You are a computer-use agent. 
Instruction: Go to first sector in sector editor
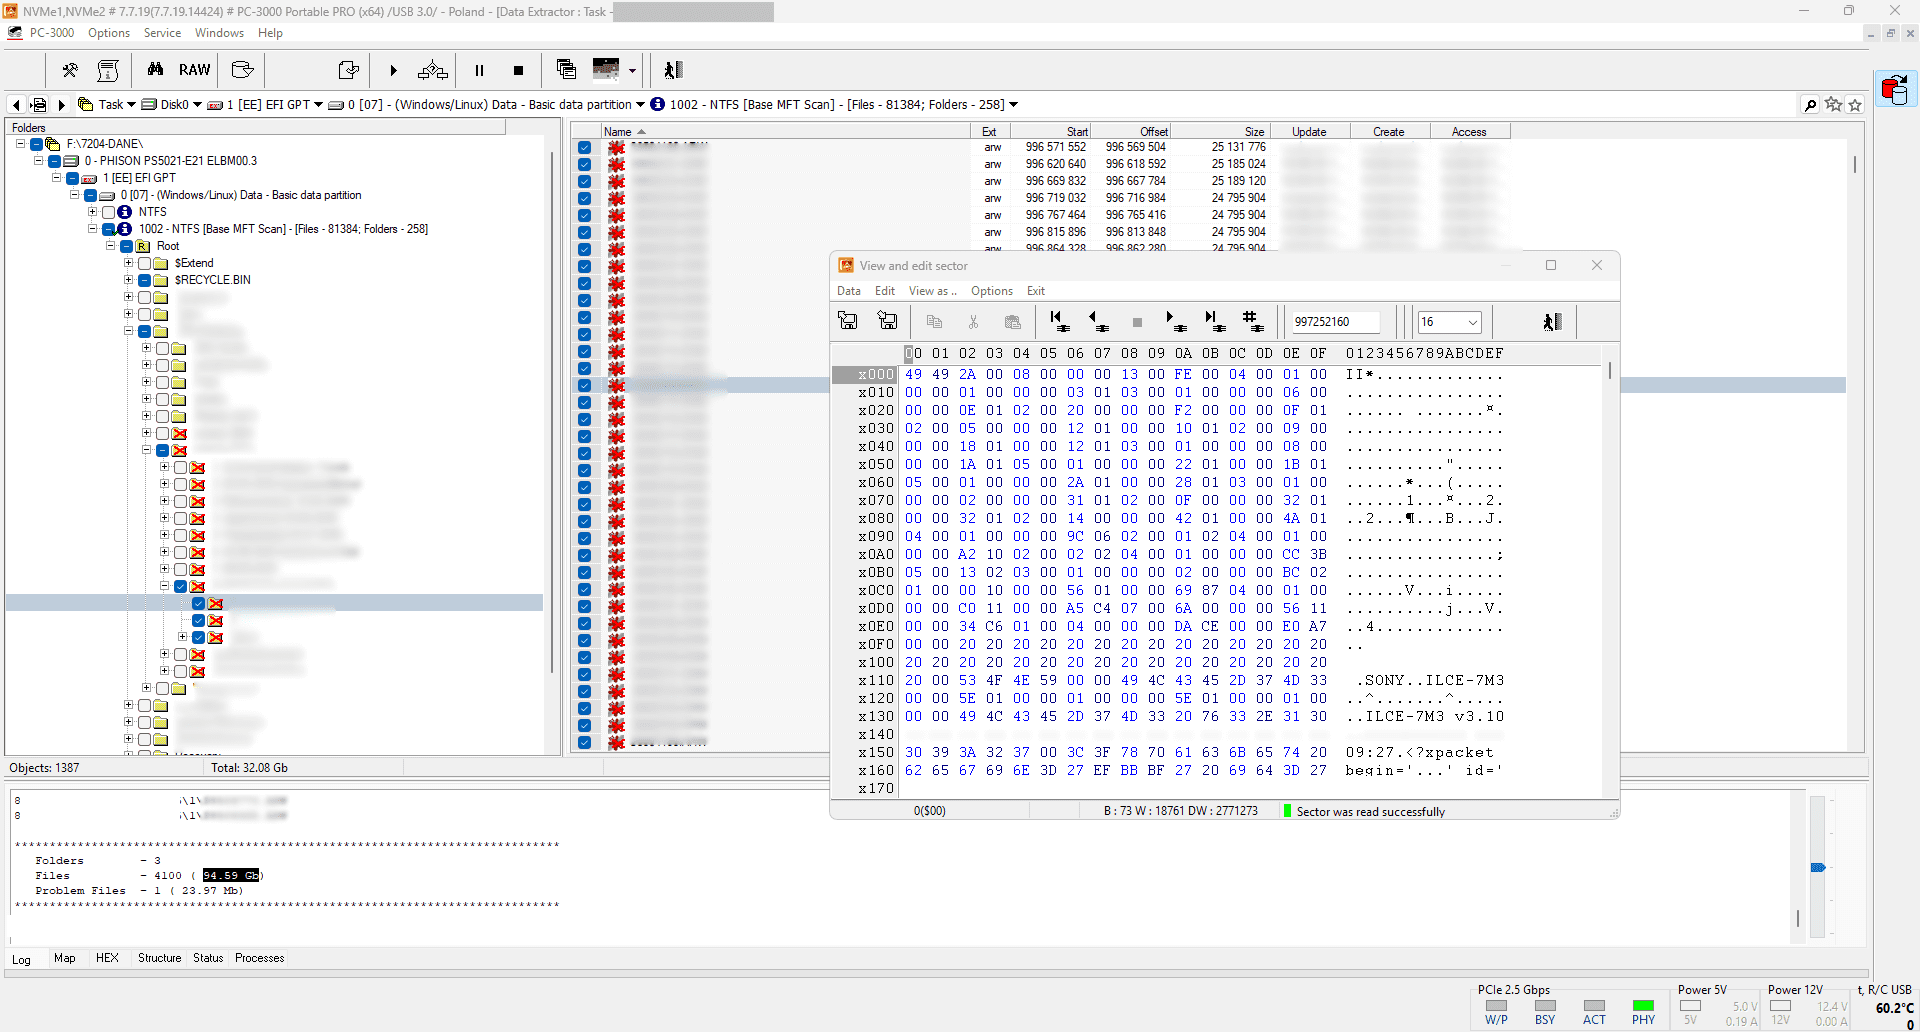coord(1059,321)
